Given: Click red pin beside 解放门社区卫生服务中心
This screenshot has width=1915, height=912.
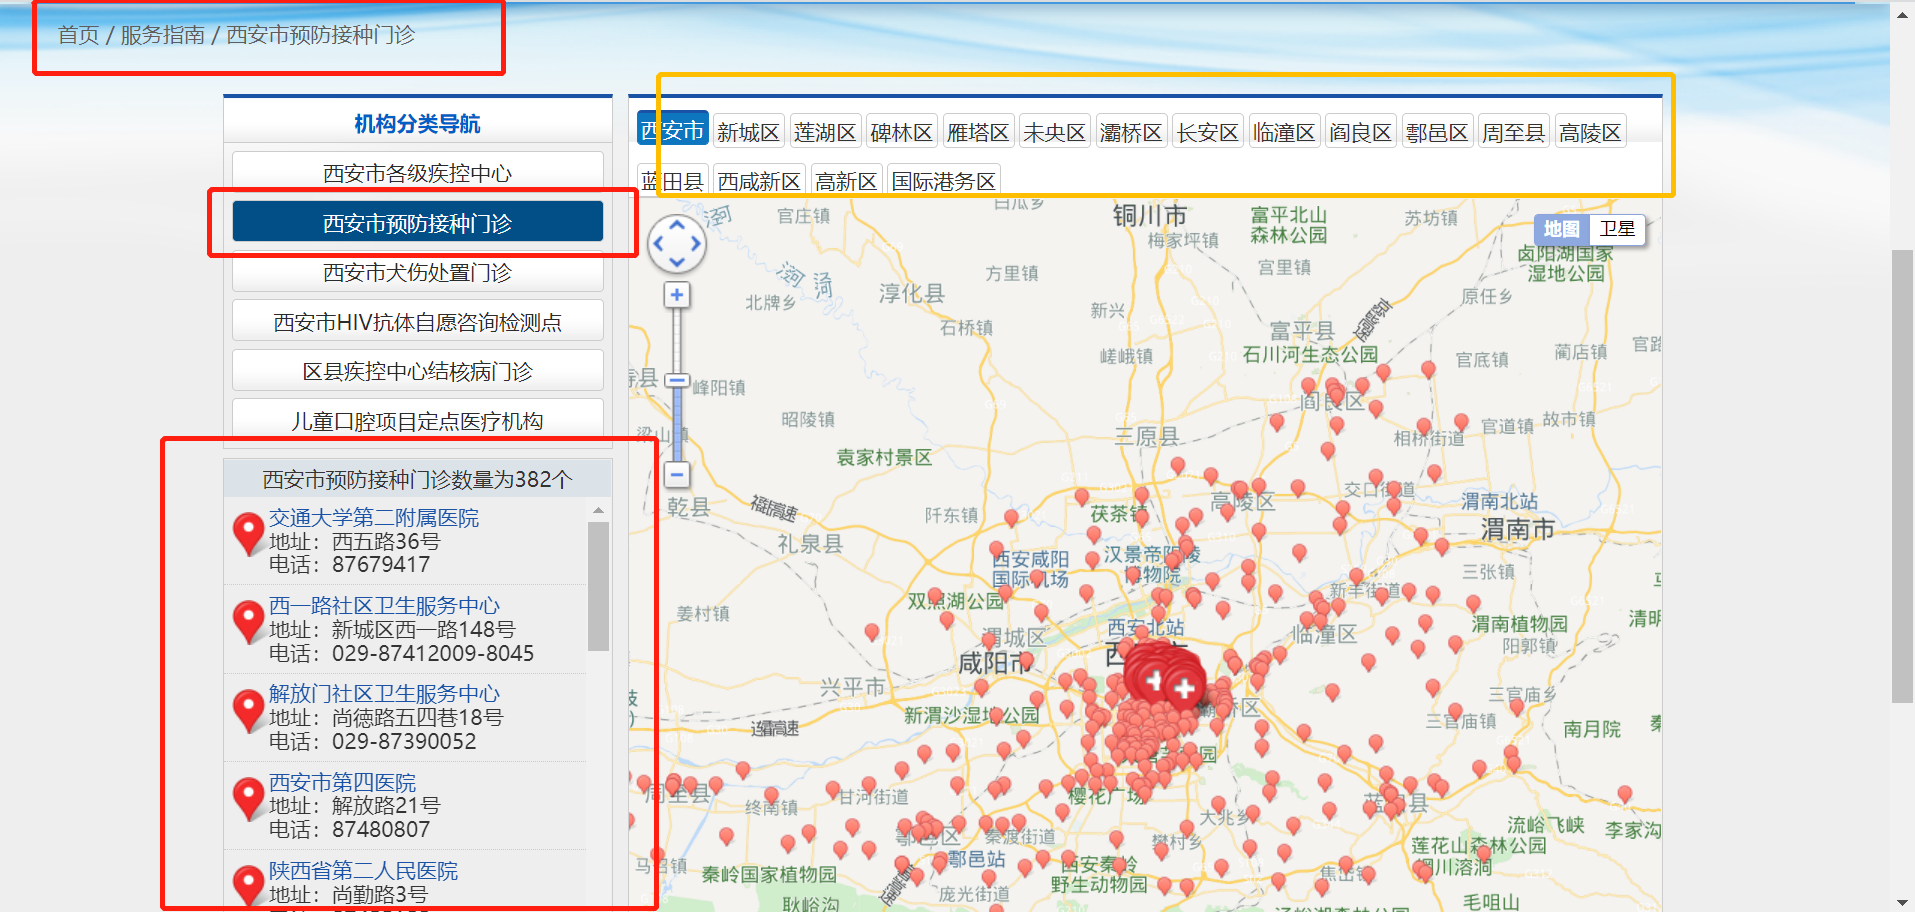Looking at the screenshot, I should [248, 710].
